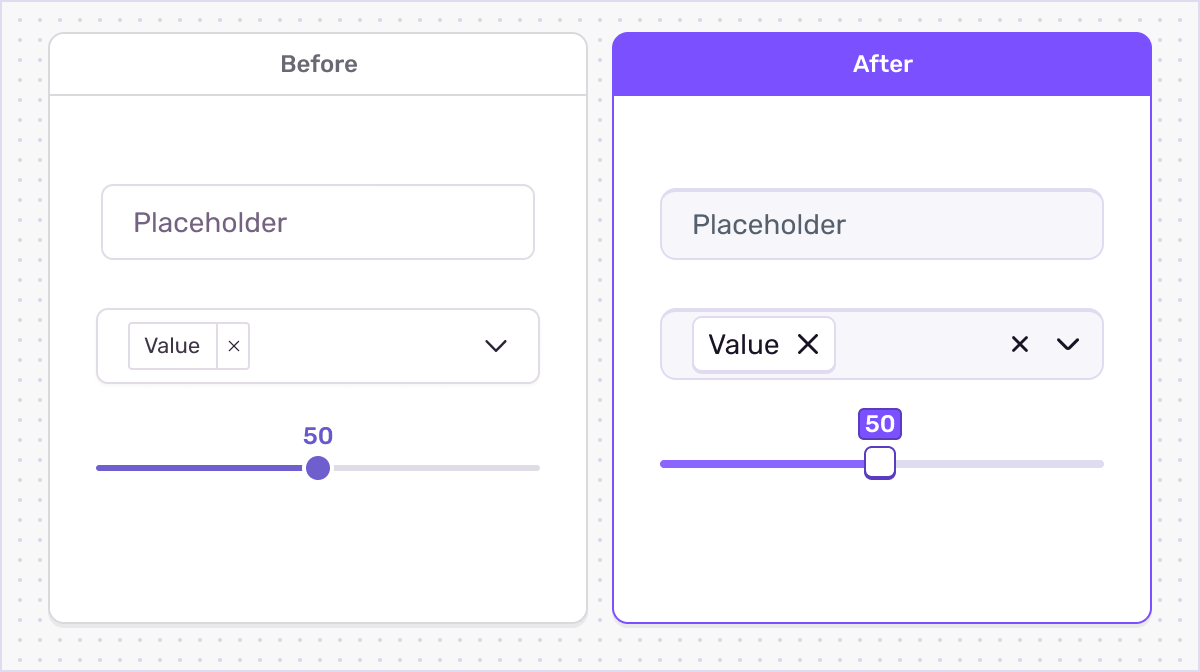Select the Before panel header tab

[x=318, y=63]
